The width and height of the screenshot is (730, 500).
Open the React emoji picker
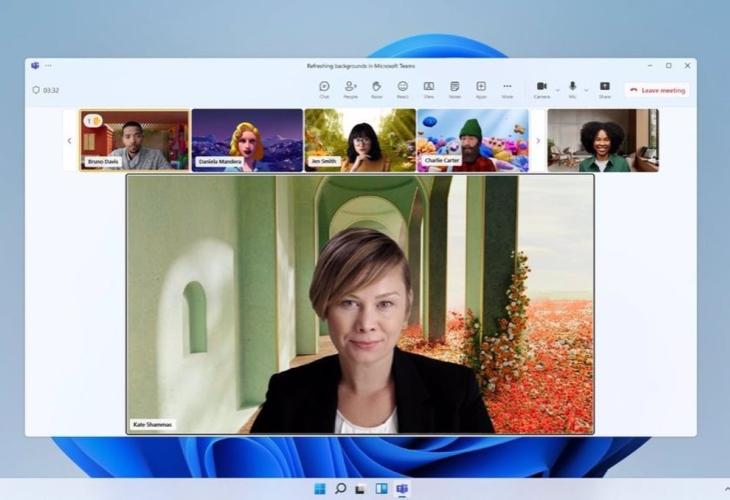[402, 89]
